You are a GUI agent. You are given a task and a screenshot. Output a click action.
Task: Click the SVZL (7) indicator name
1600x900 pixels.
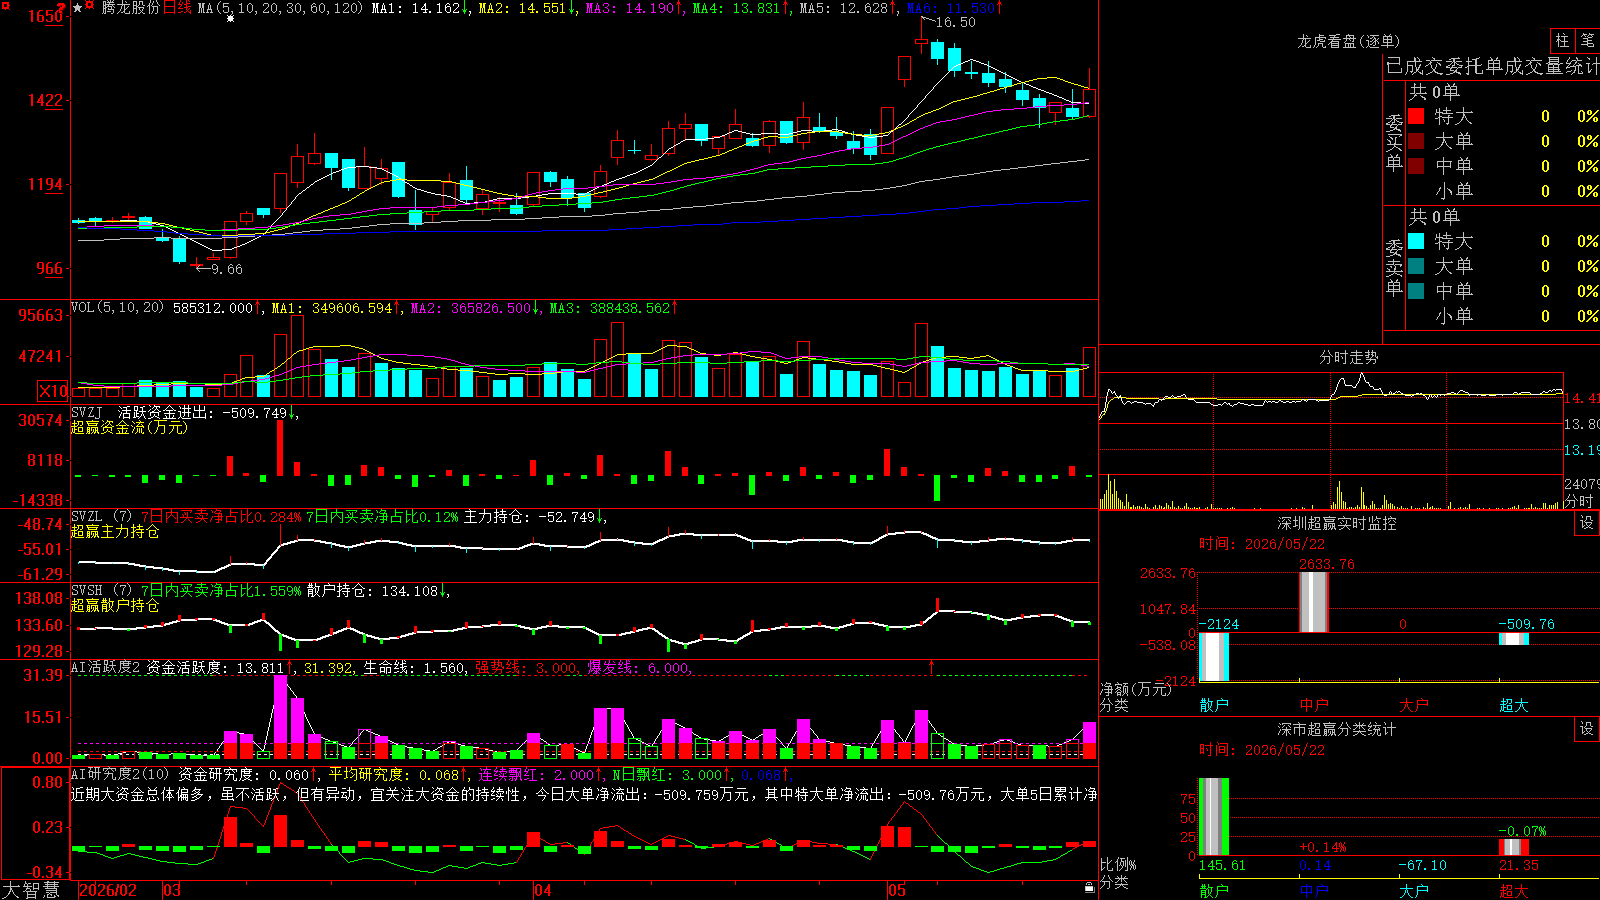click(101, 516)
